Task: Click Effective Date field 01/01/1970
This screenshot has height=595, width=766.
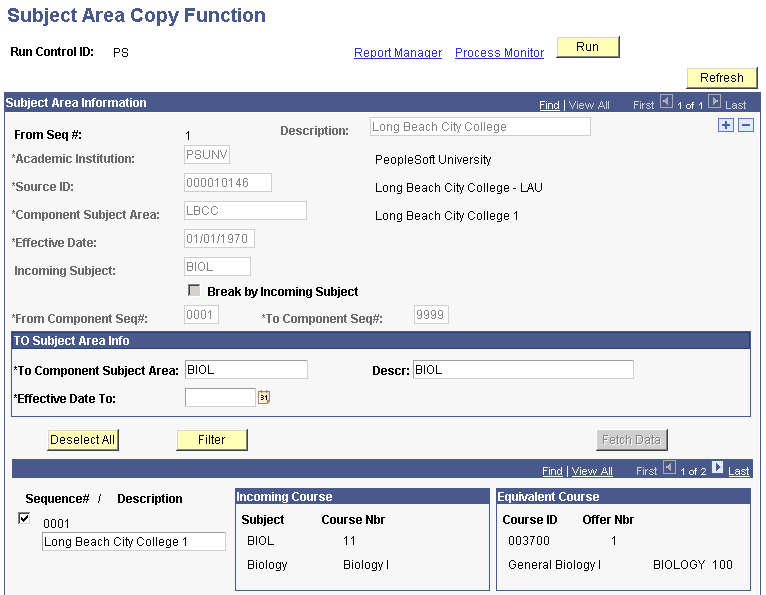Action: [x=219, y=239]
